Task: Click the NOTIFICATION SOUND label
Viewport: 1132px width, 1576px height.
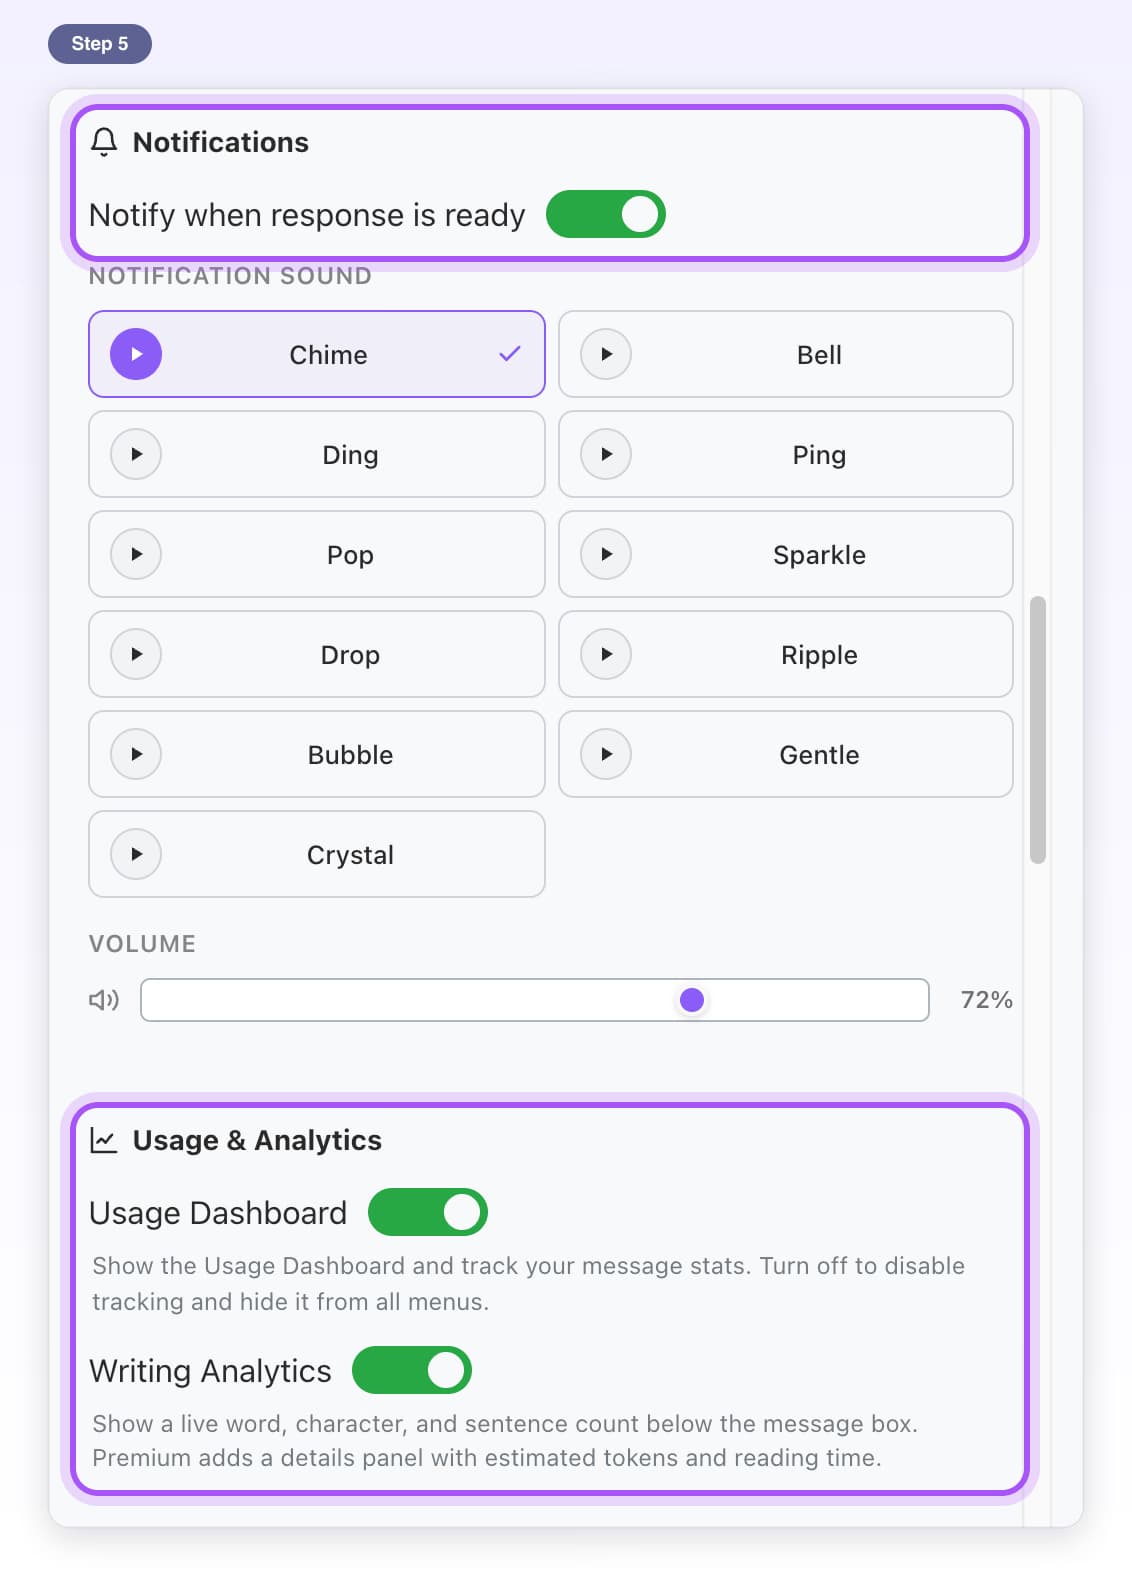Action: coord(230,276)
